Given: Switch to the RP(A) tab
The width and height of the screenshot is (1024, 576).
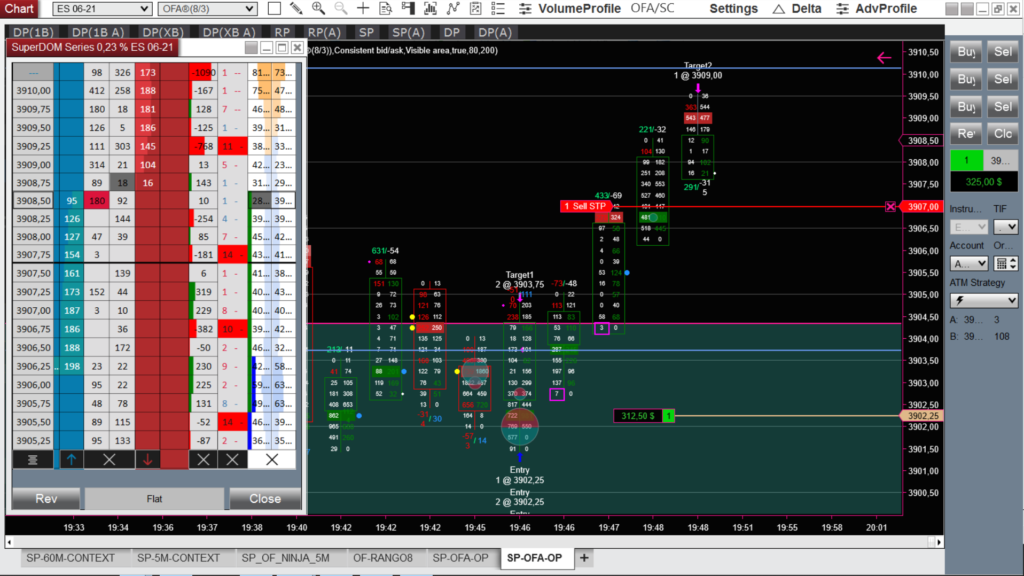Looking at the screenshot, I should pyautogui.click(x=324, y=32).
